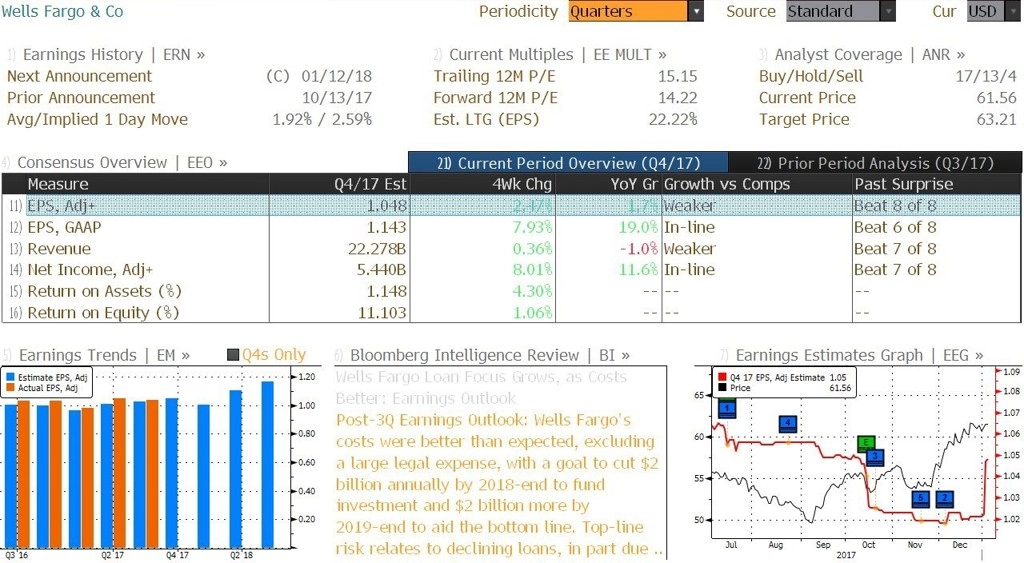Viewport: 1024px width, 563px height.
Task: Click event marker 1 on estimates graph
Action: (727, 409)
